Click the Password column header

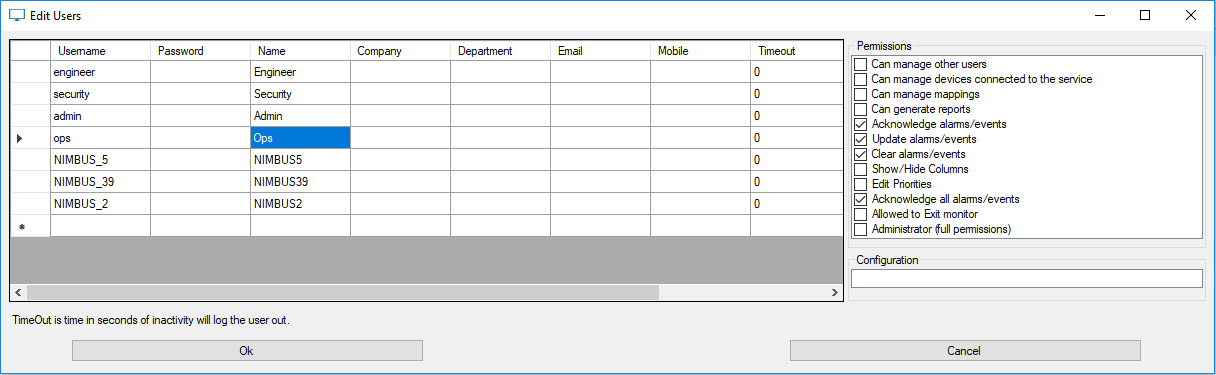pyautogui.click(x=200, y=51)
